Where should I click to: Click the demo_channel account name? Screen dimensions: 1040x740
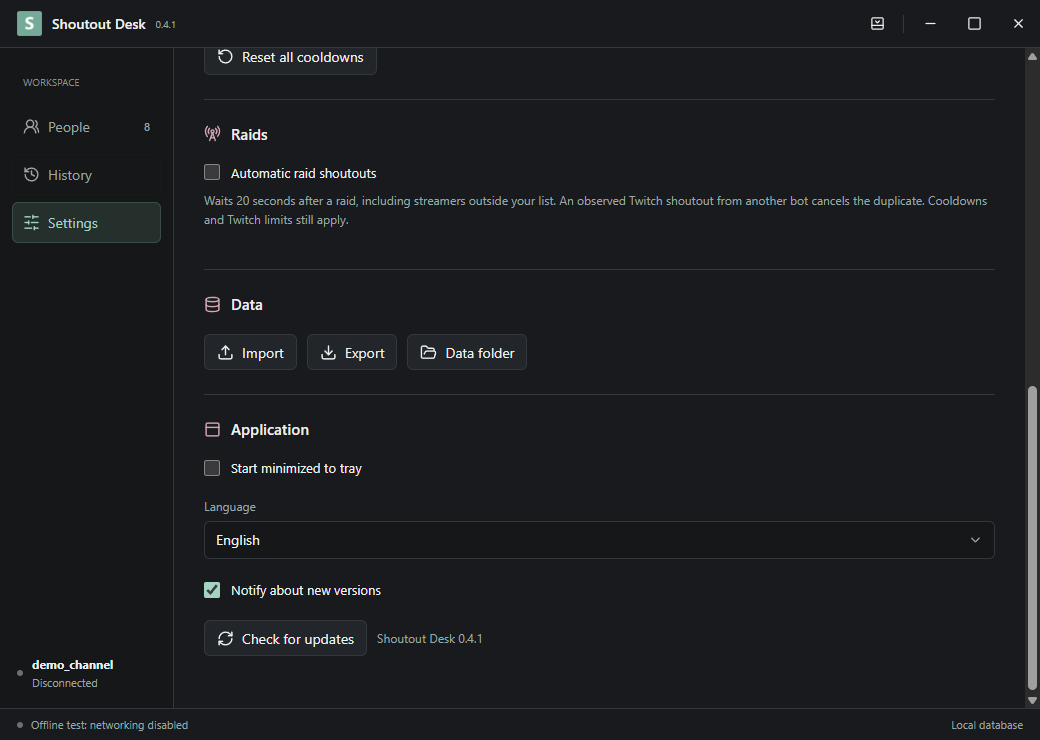(x=72, y=665)
